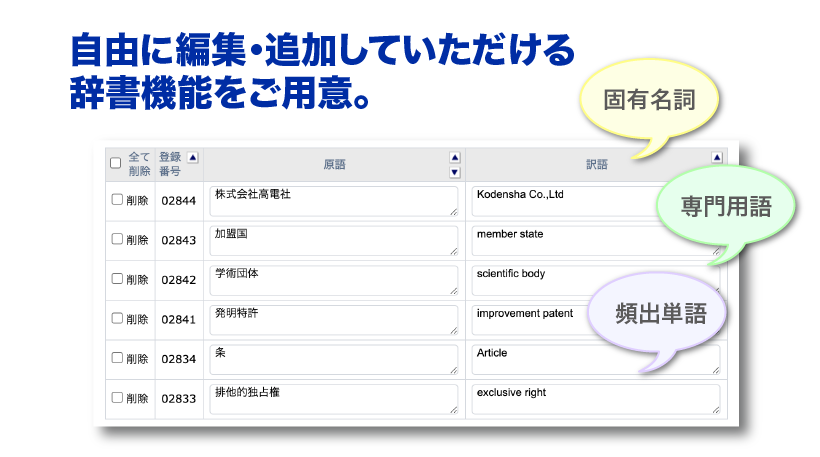The height and width of the screenshot is (457, 820).
Task: Edit the 加盟国 source field
Action: (x=334, y=241)
